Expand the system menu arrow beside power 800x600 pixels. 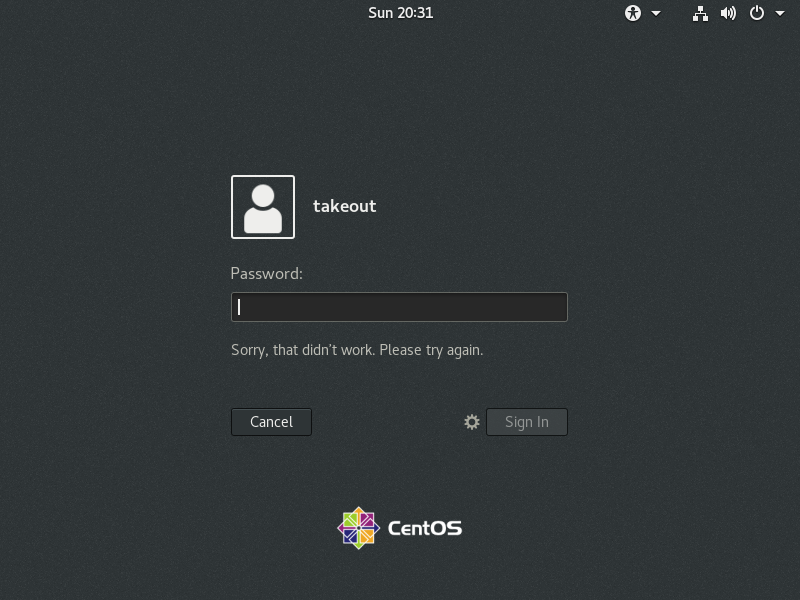coord(780,14)
